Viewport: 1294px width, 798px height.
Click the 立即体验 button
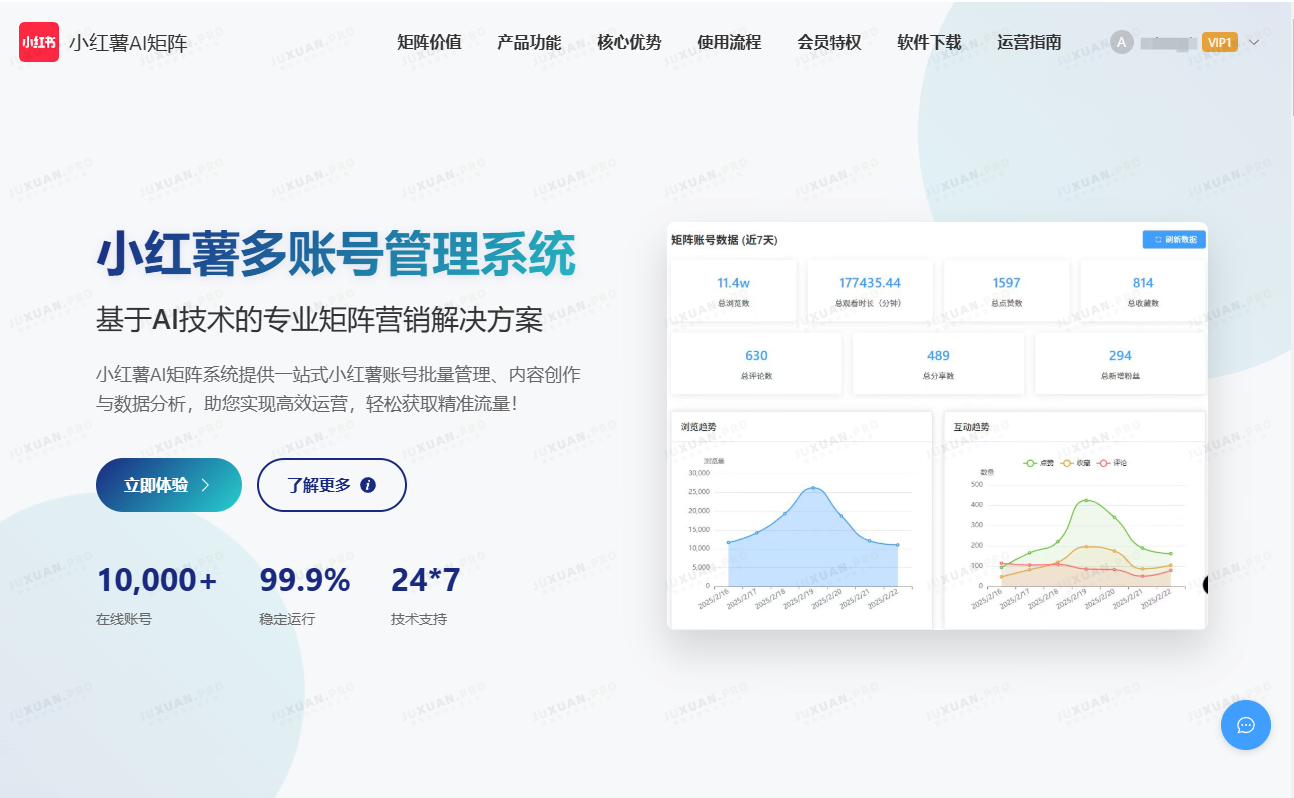(169, 485)
